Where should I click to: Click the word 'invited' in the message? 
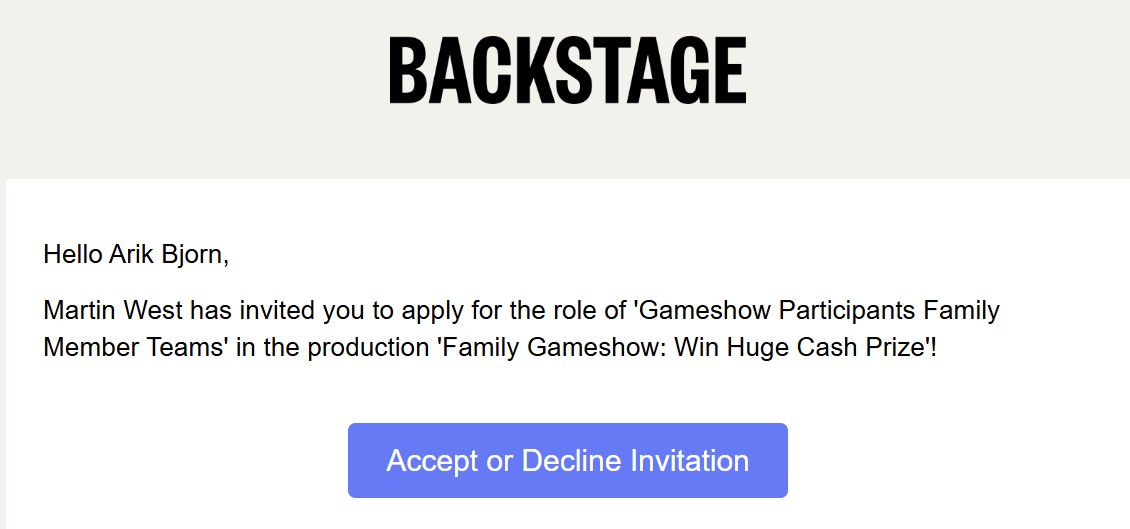tap(277, 311)
